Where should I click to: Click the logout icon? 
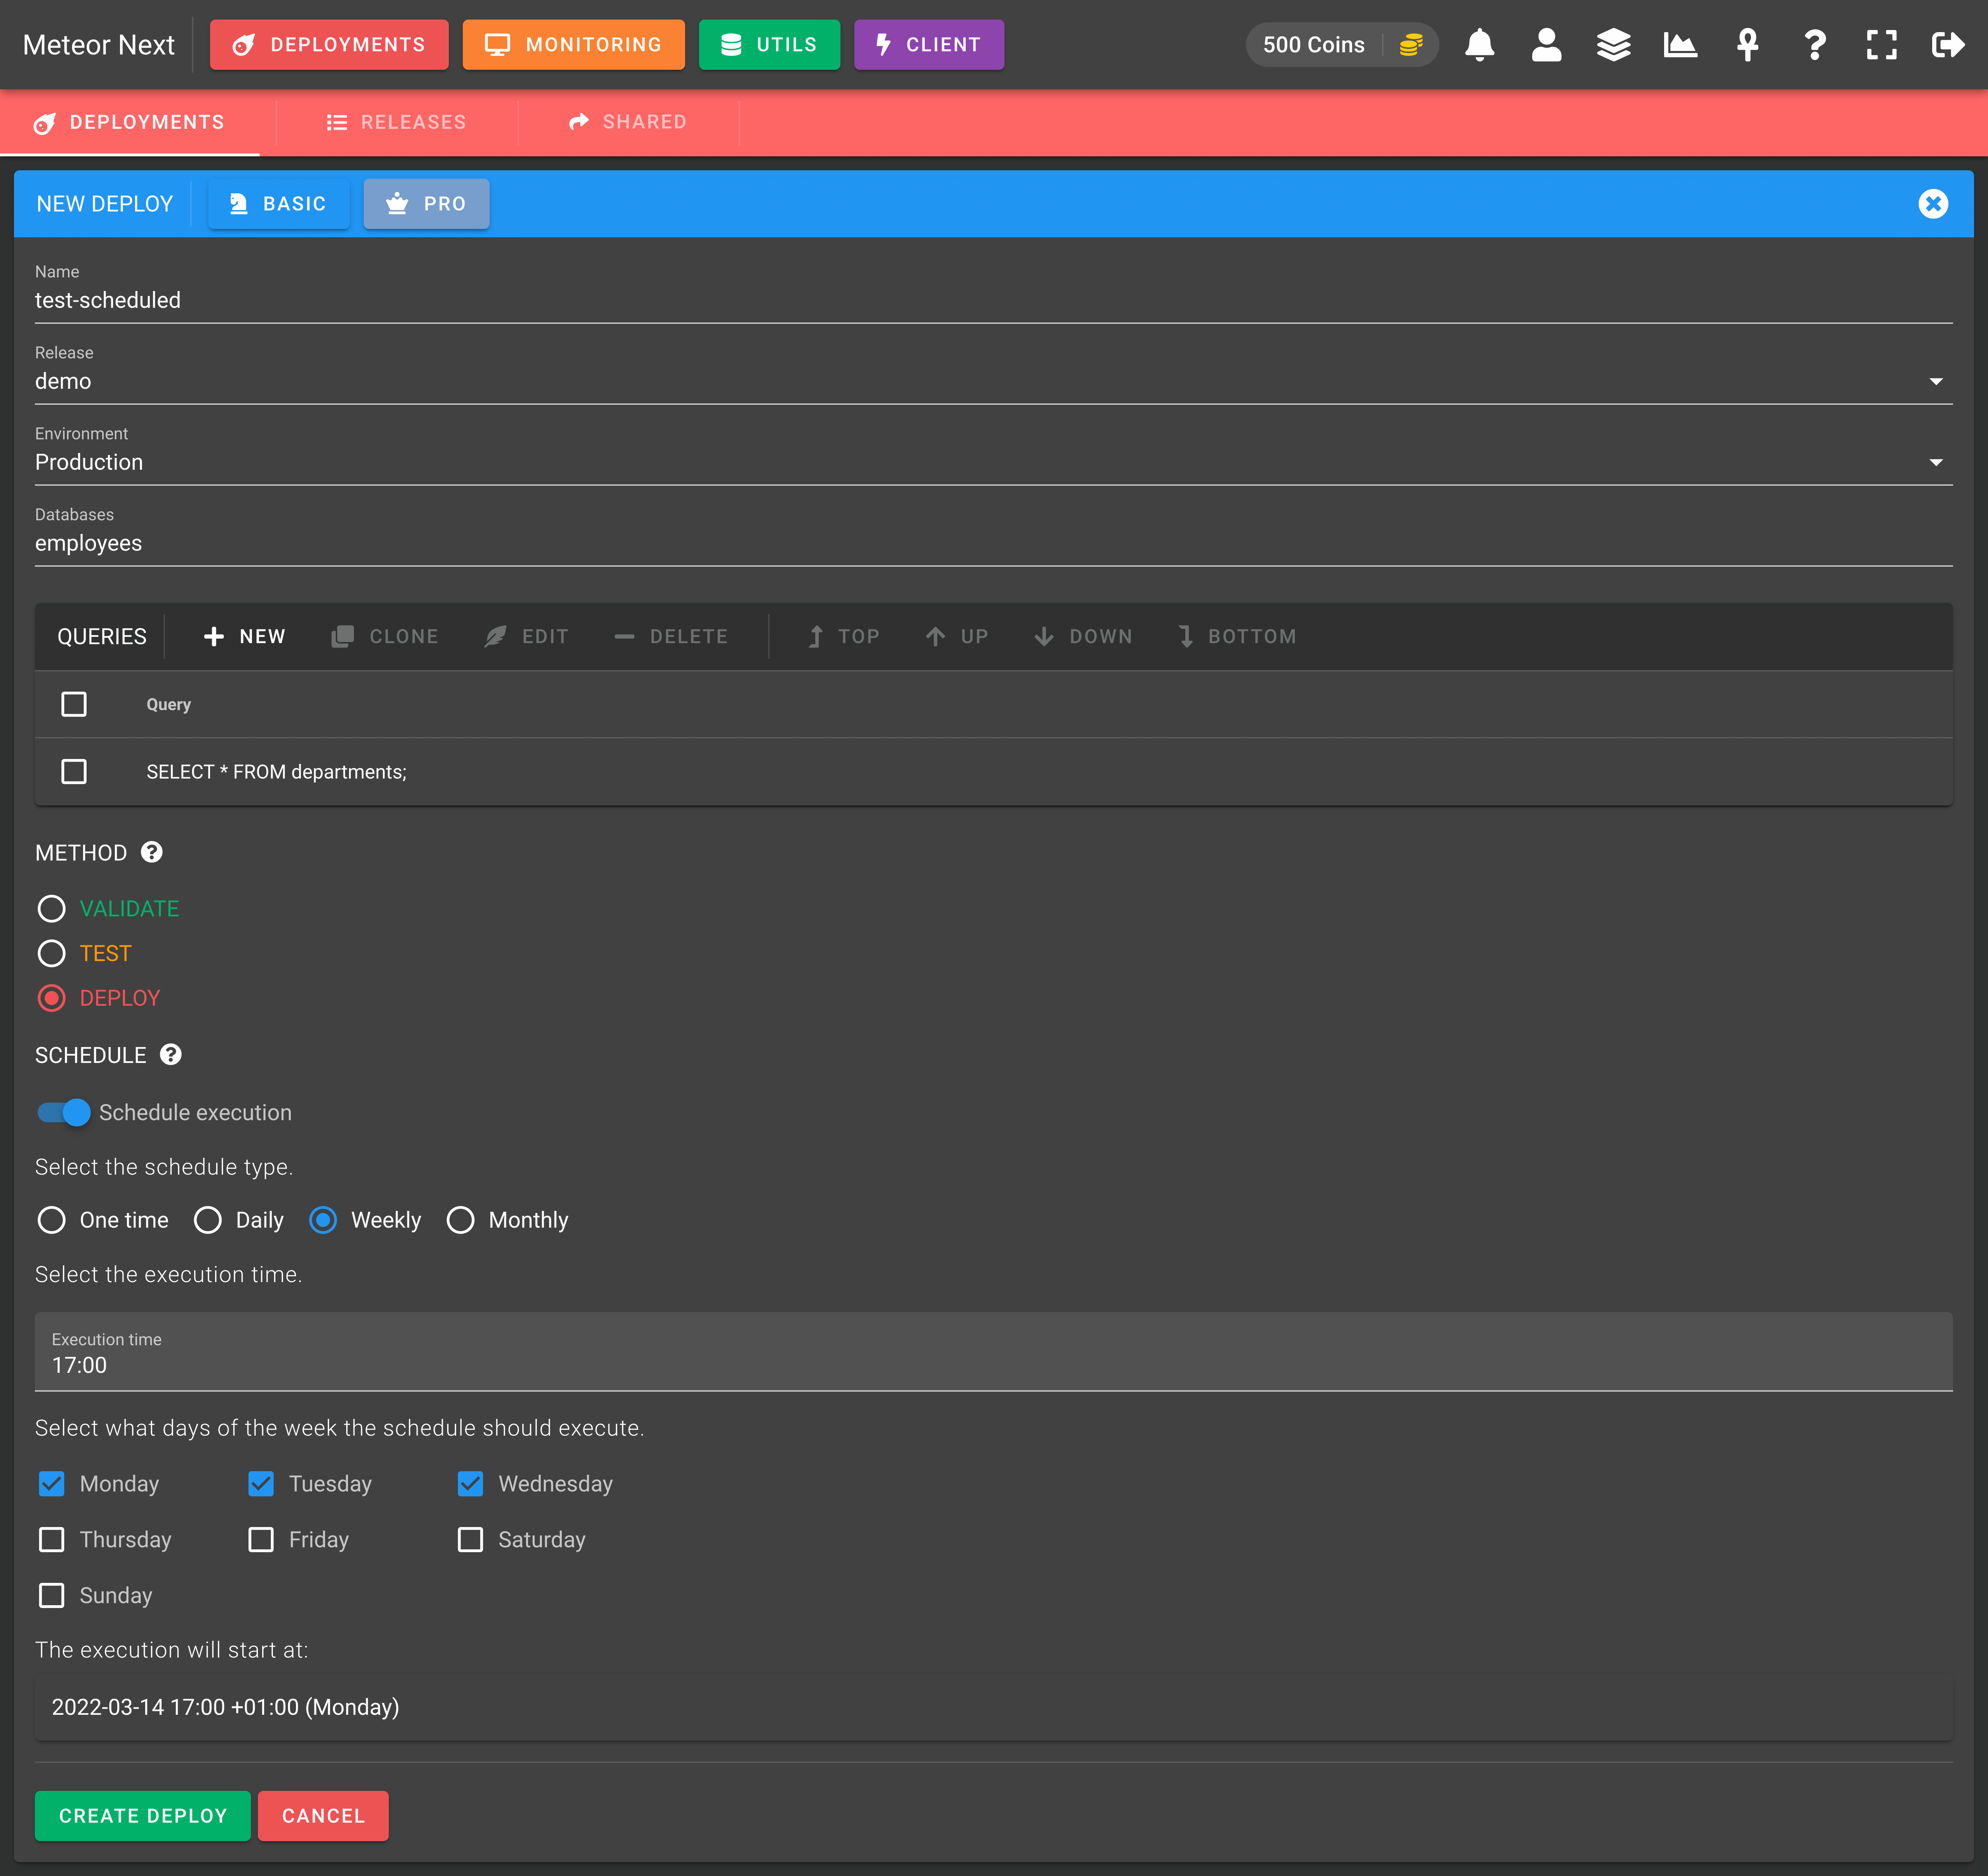tap(1948, 45)
